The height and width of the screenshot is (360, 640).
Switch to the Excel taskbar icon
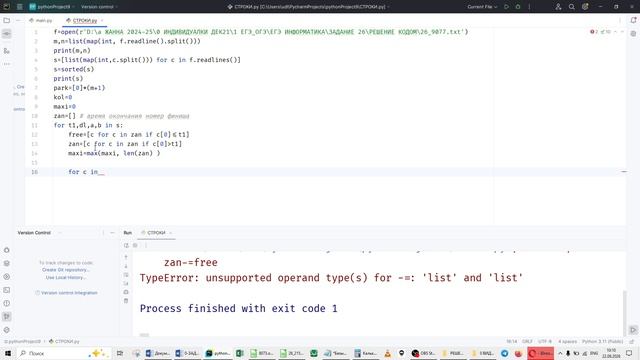click(x=240, y=353)
